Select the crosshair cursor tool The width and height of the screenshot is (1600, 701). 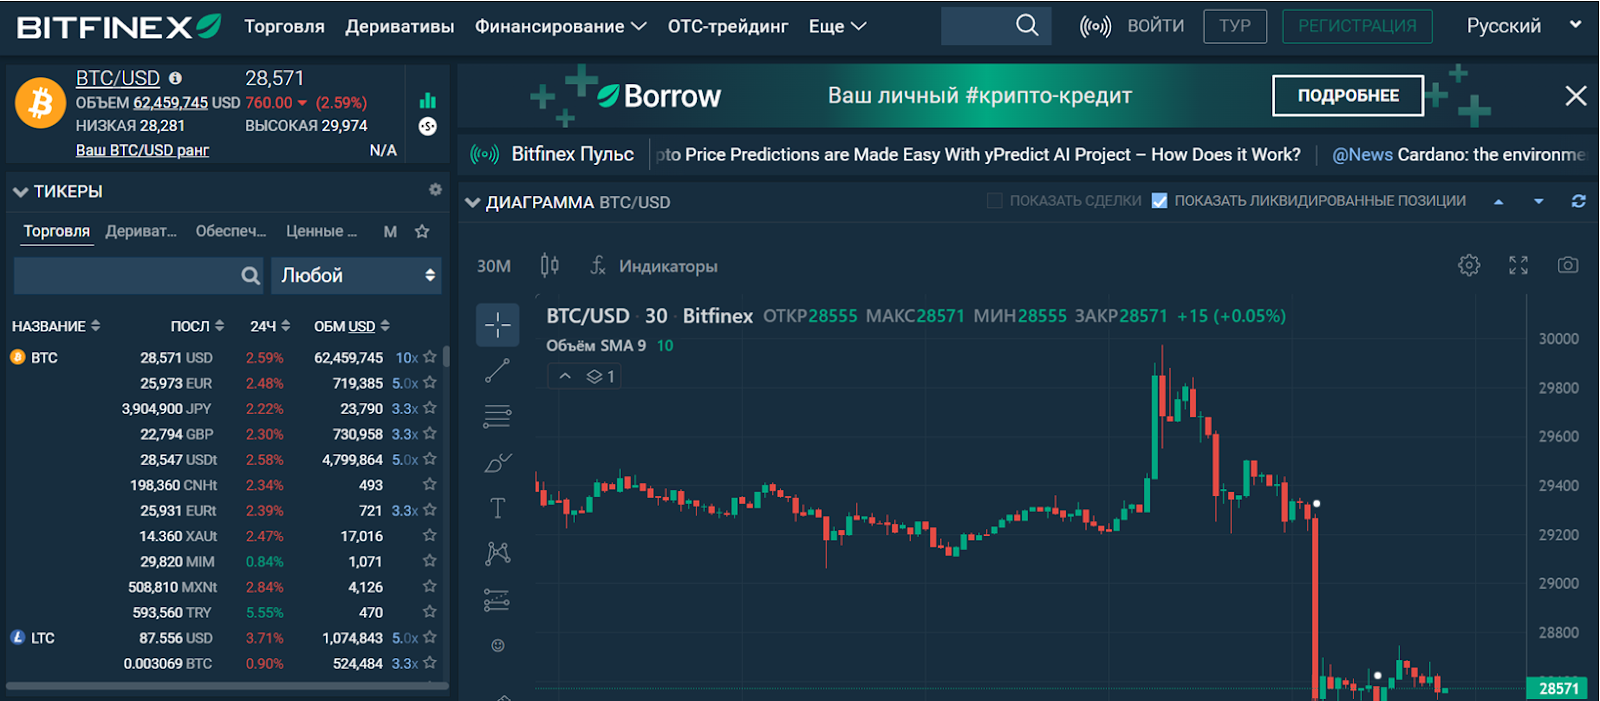497,325
